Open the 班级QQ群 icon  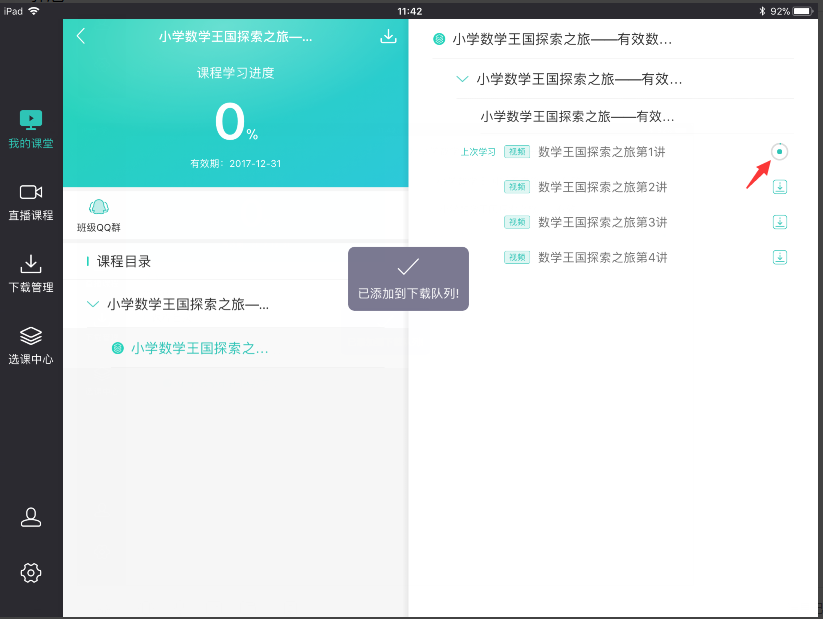(x=99, y=215)
